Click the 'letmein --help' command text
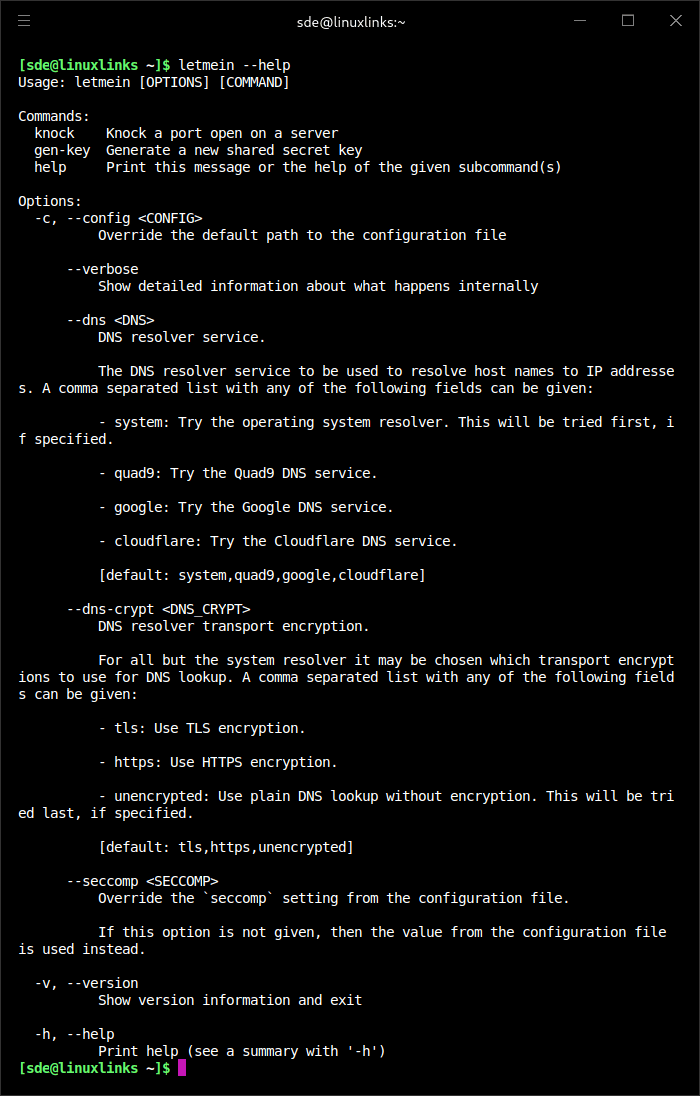 click(234, 65)
